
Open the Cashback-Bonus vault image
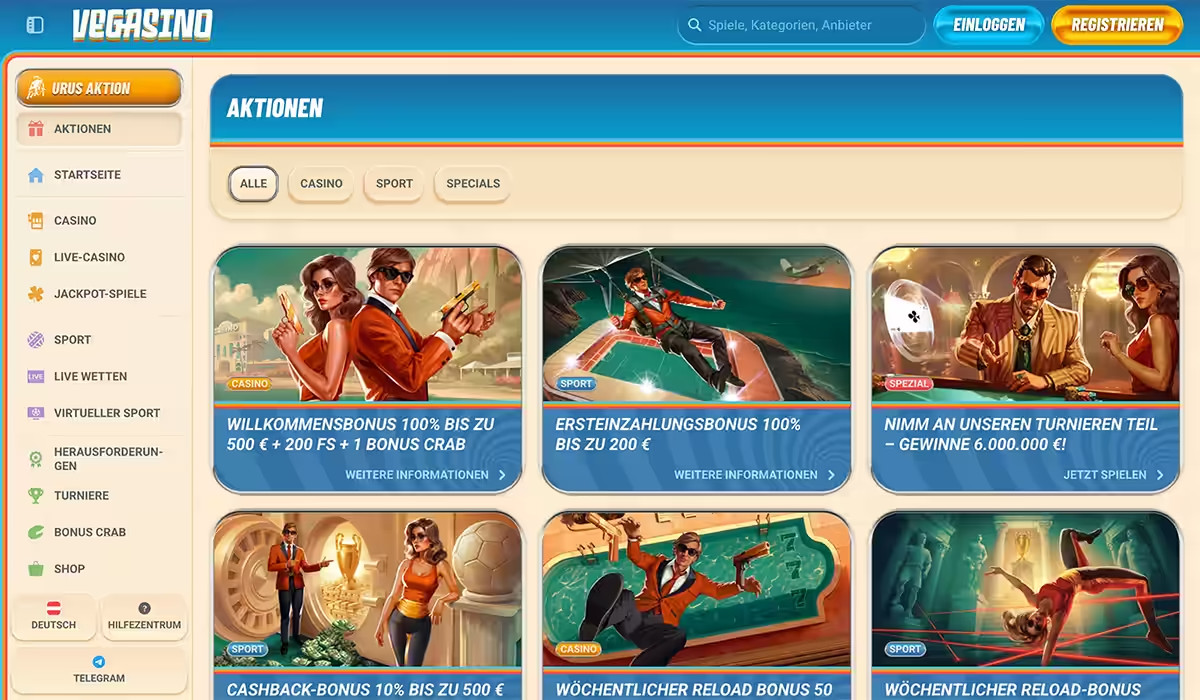tap(368, 590)
